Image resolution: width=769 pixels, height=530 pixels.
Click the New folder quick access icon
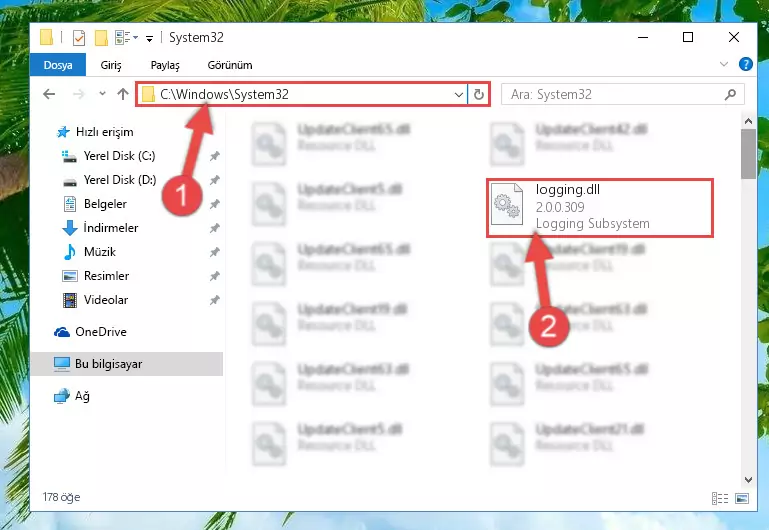click(x=101, y=38)
